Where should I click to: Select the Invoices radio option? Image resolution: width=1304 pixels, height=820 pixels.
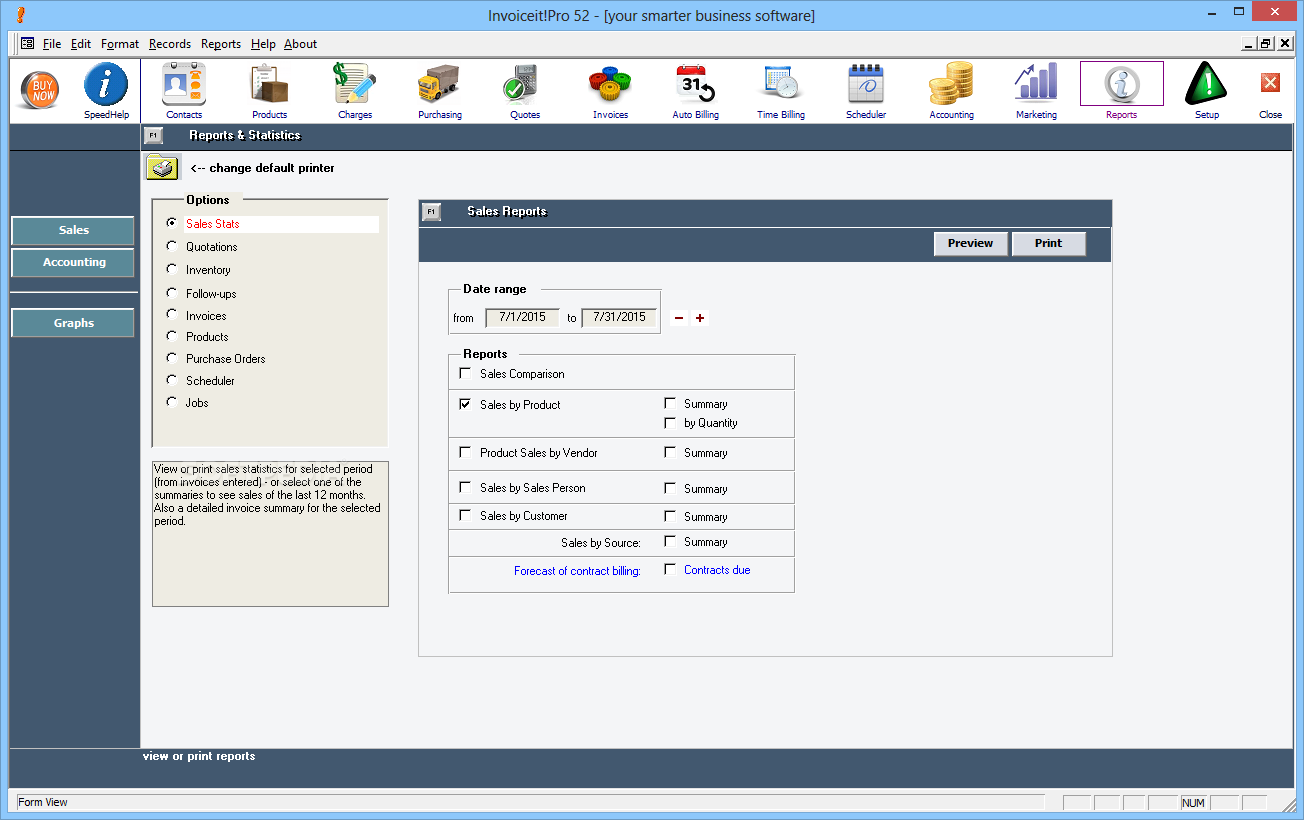click(x=172, y=315)
